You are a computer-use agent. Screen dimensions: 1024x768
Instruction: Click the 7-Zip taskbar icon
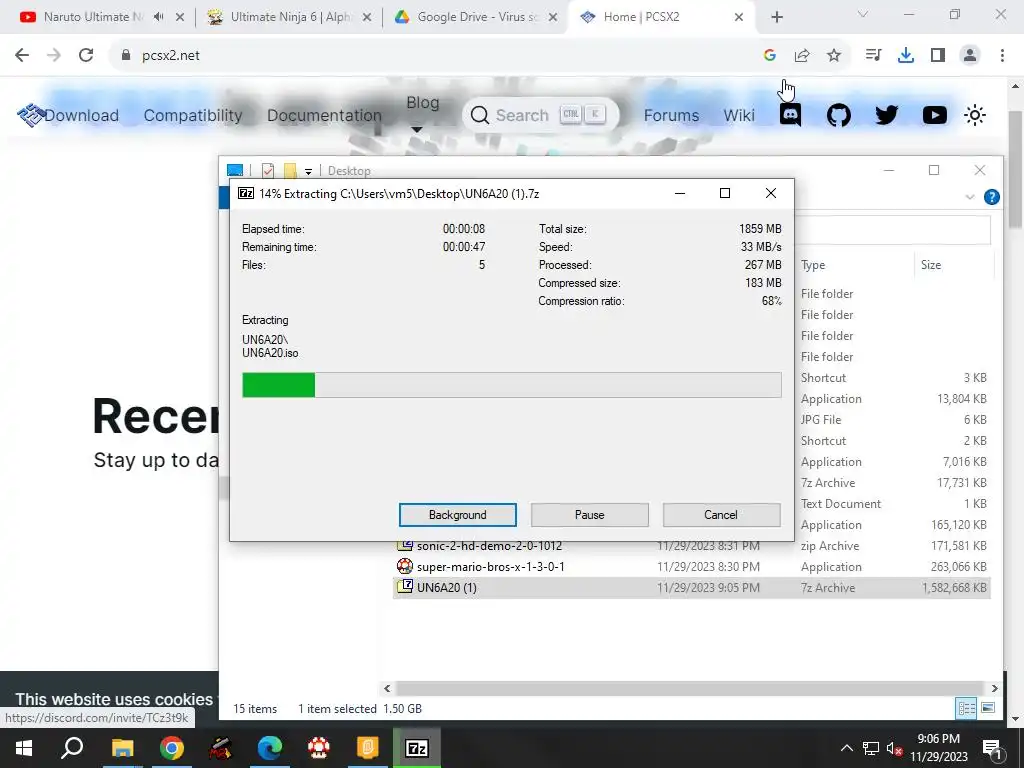[x=417, y=748]
